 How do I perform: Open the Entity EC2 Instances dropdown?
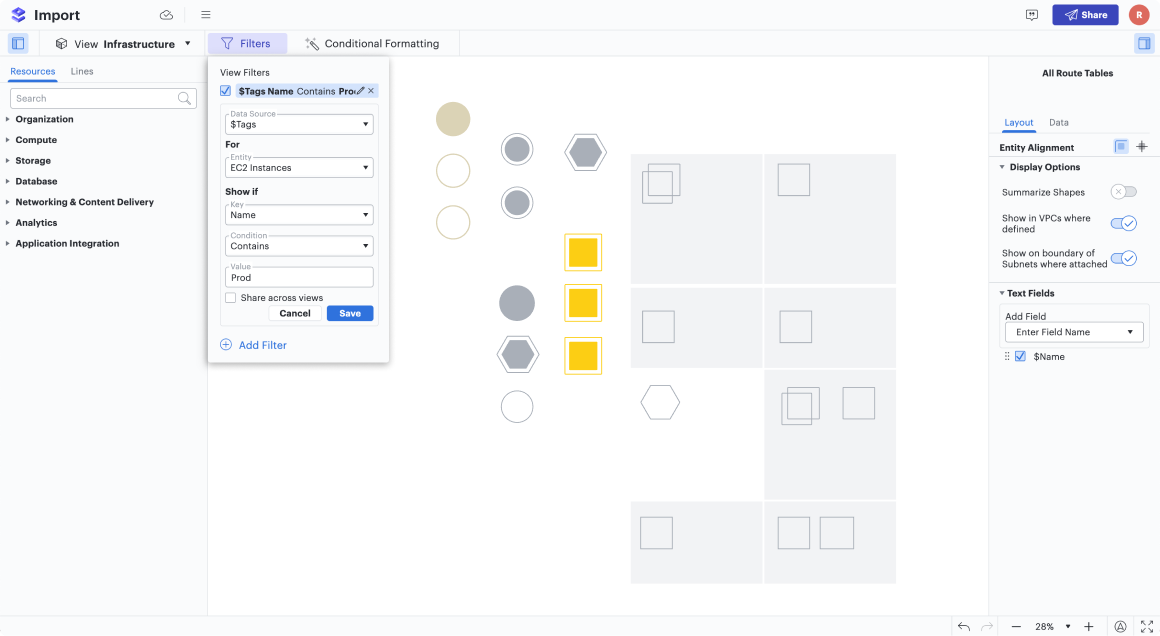pyautogui.click(x=299, y=168)
